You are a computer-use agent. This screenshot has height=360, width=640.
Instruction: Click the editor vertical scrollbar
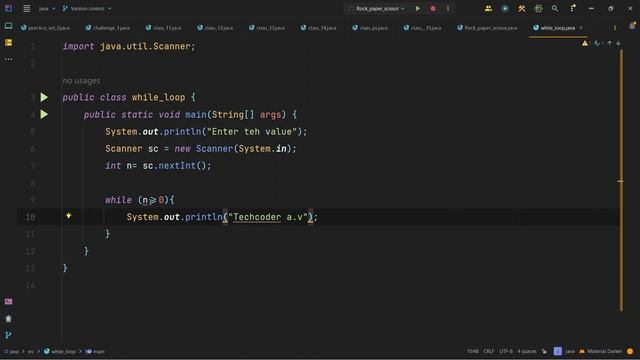[x=621, y=180]
